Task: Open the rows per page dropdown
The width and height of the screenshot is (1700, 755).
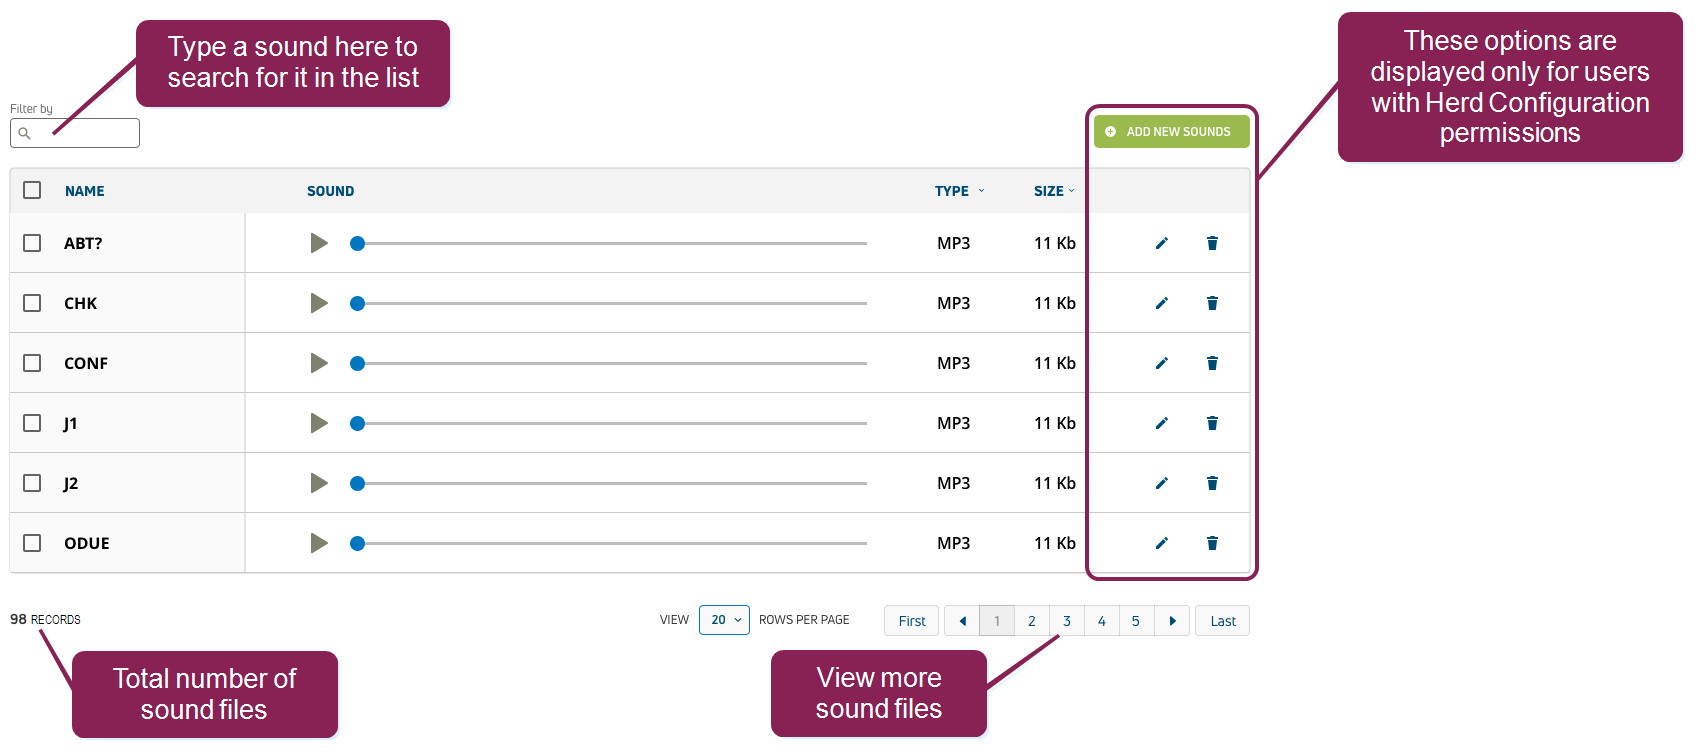Action: coord(725,620)
